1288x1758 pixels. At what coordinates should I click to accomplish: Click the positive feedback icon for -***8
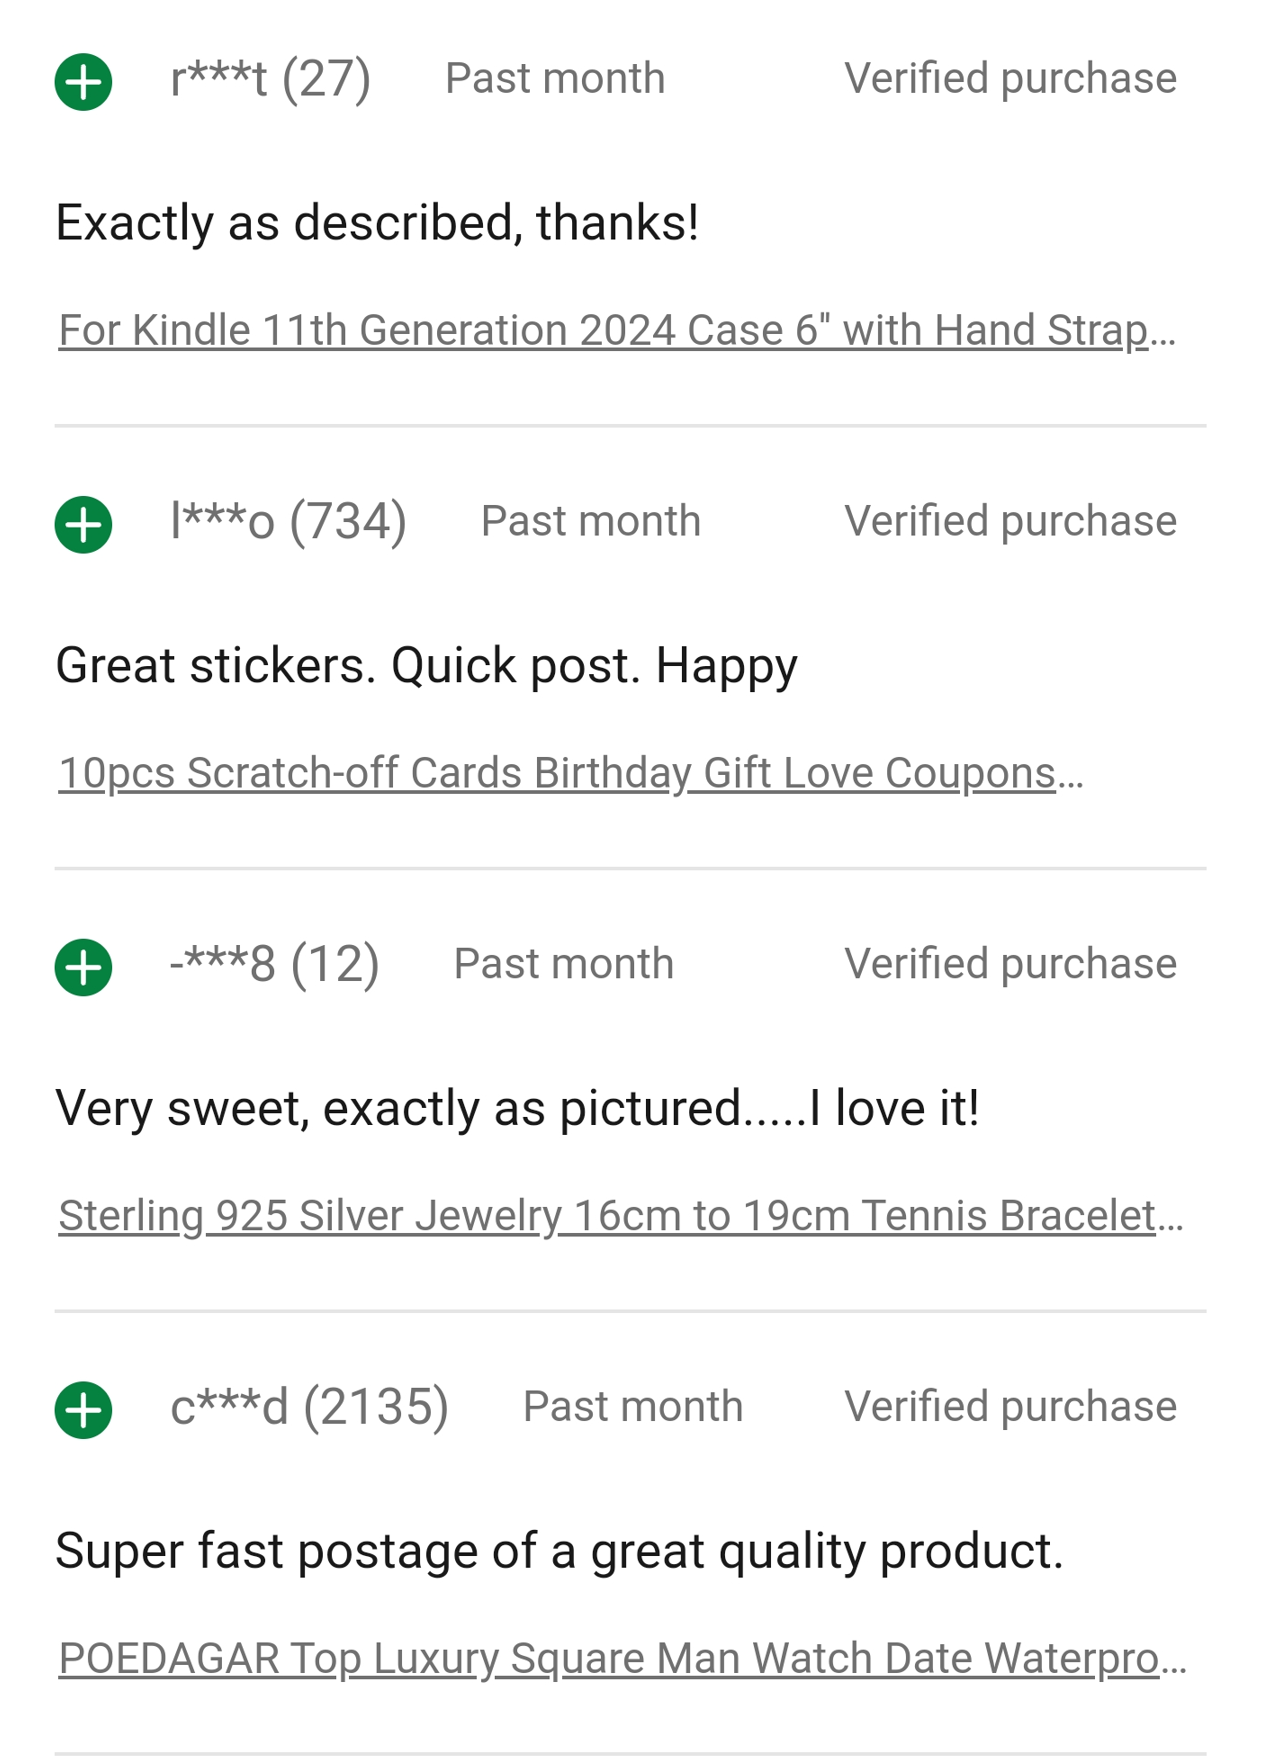[x=83, y=967]
